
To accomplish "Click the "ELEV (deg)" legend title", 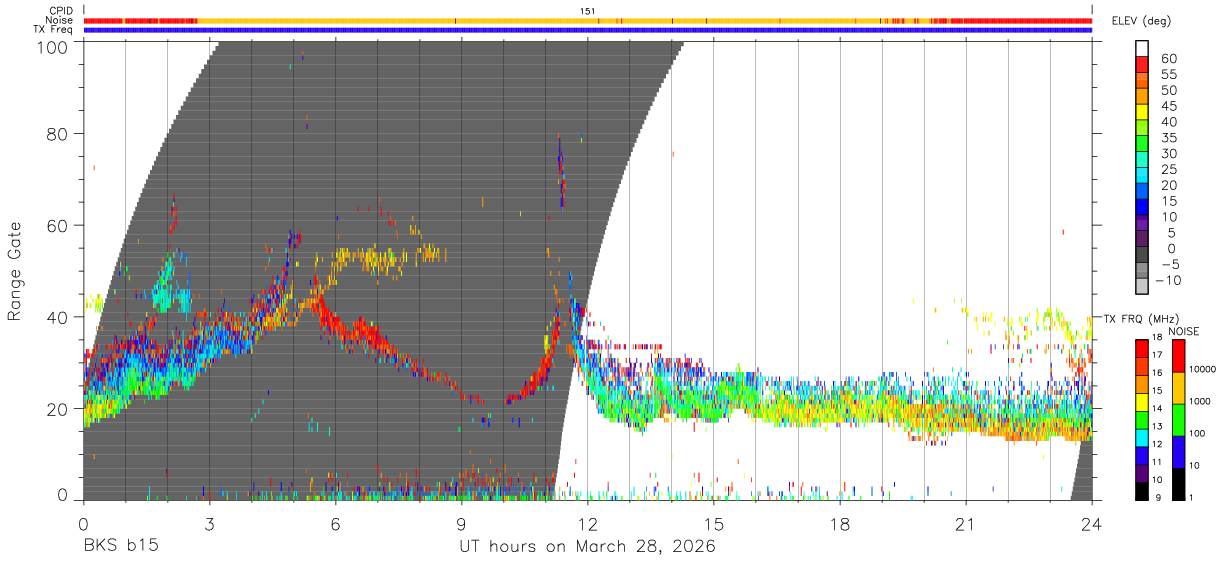I will pyautogui.click(x=1144, y=21).
